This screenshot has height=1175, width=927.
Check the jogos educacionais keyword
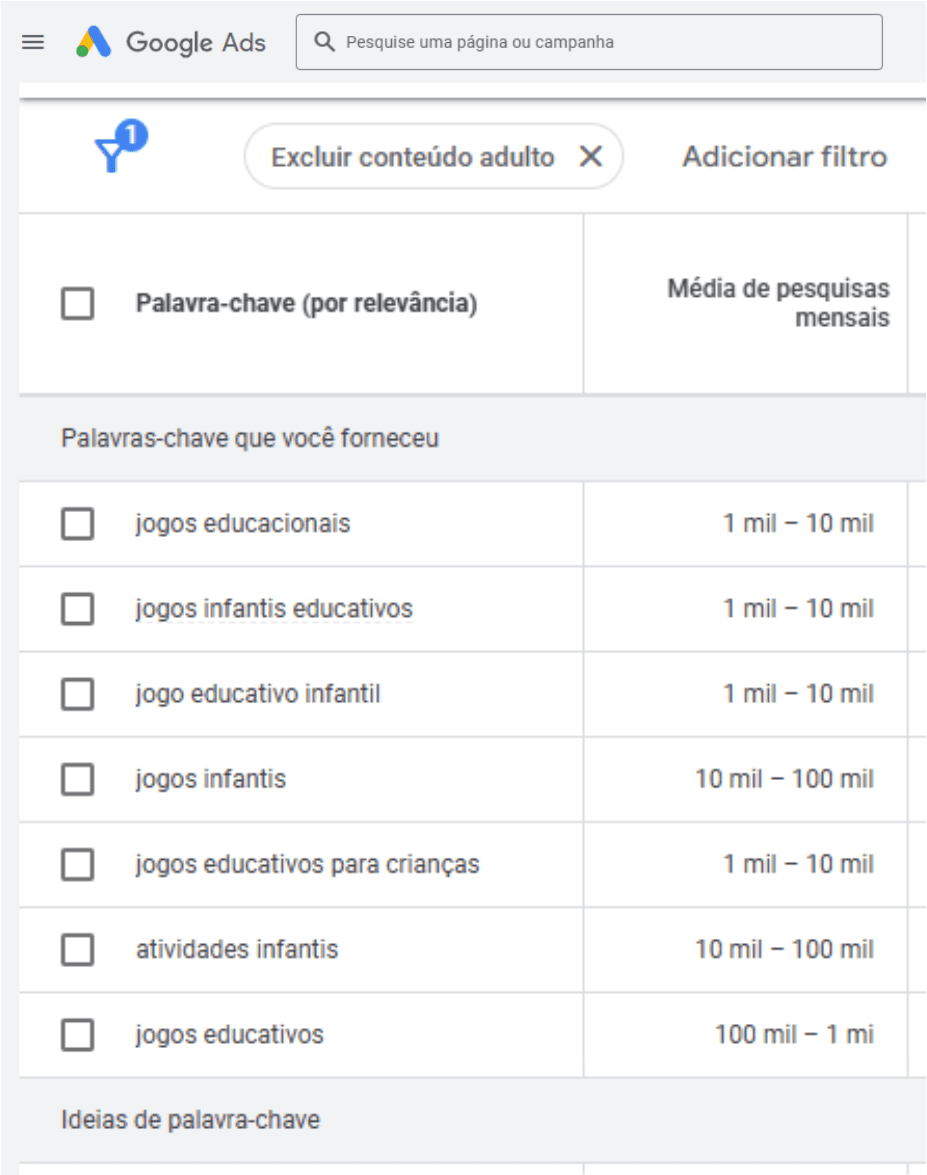(x=78, y=524)
